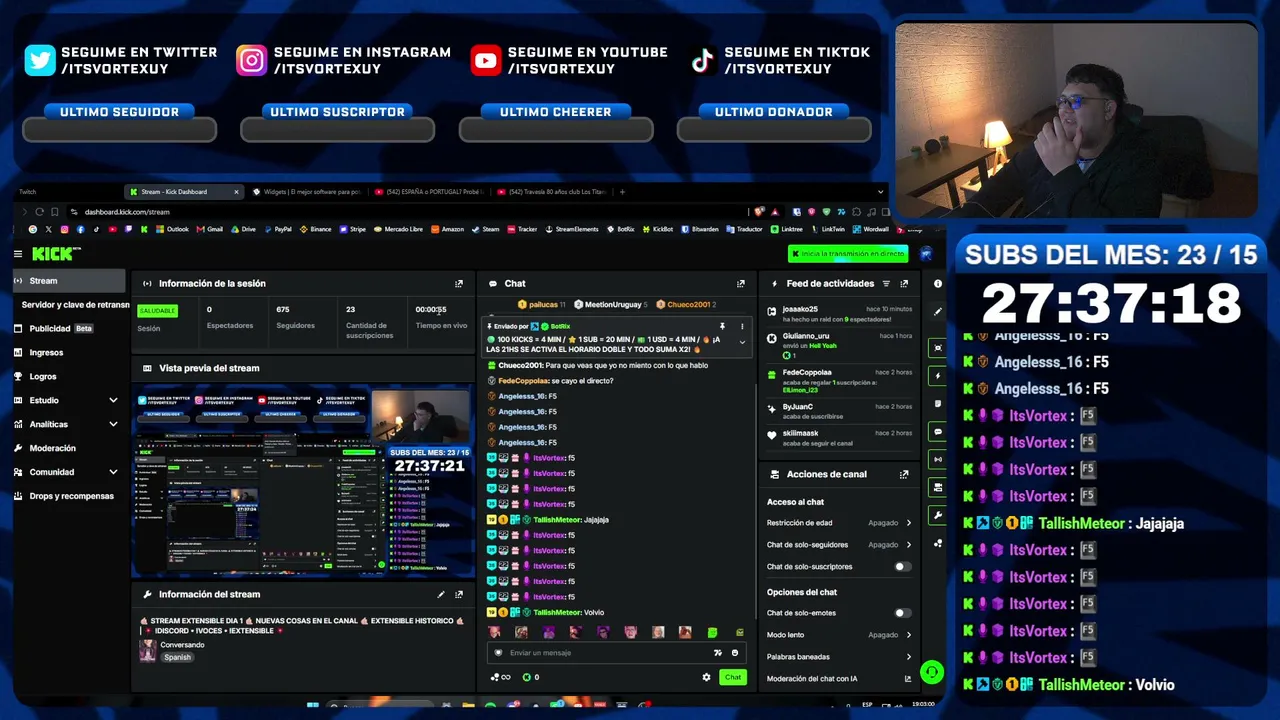Pop out the Información de la sesión panel
This screenshot has width=1280, height=720.
(459, 284)
